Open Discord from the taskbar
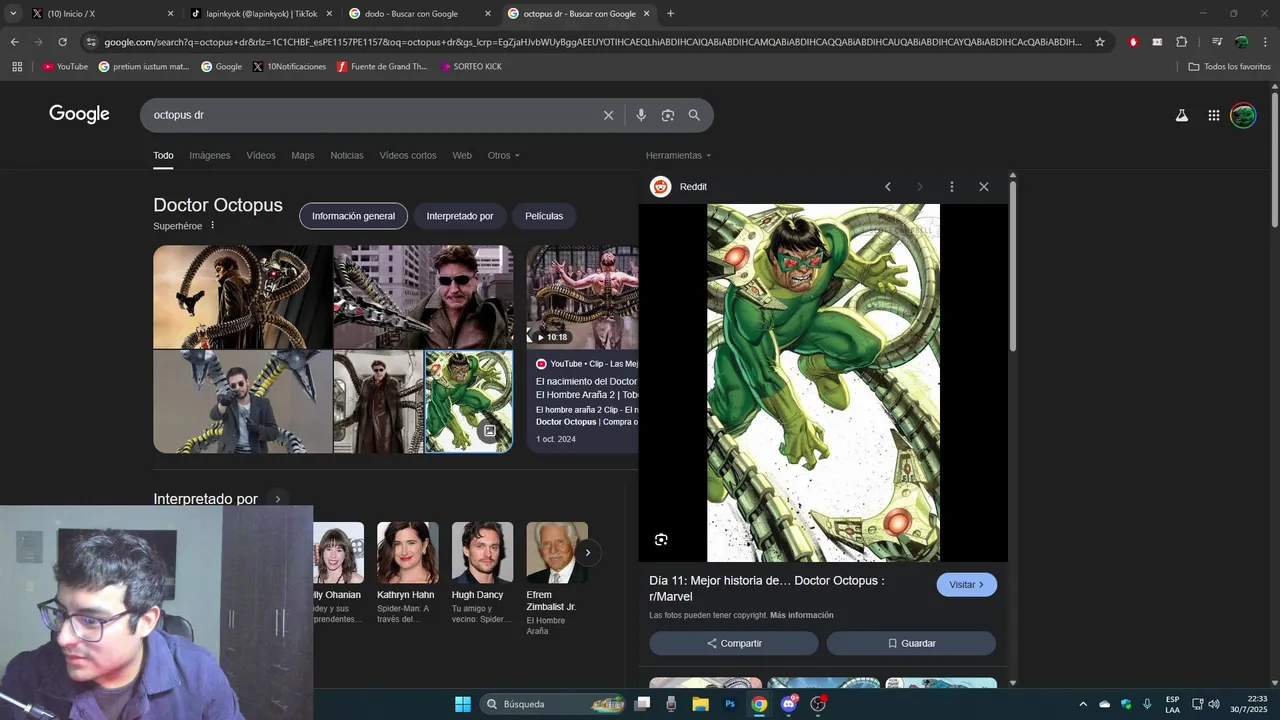The height and width of the screenshot is (720, 1280). click(789, 704)
